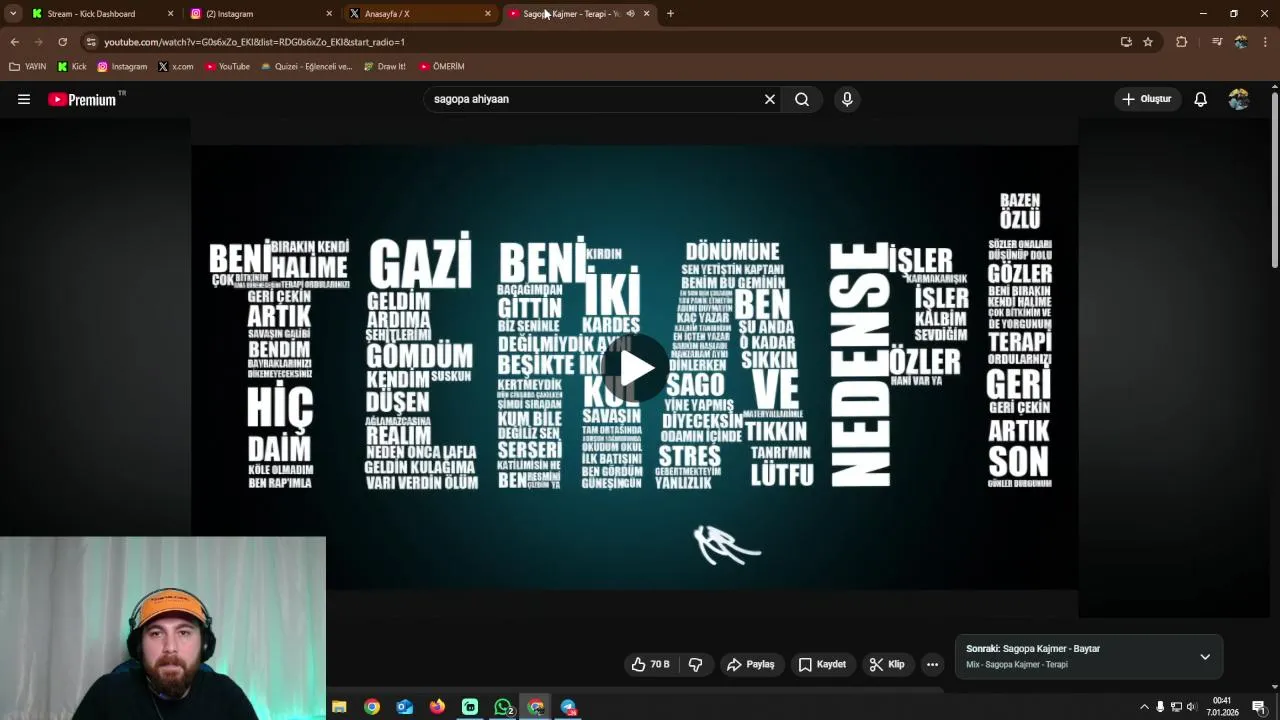Bookmark this page with the star

click(x=1148, y=42)
